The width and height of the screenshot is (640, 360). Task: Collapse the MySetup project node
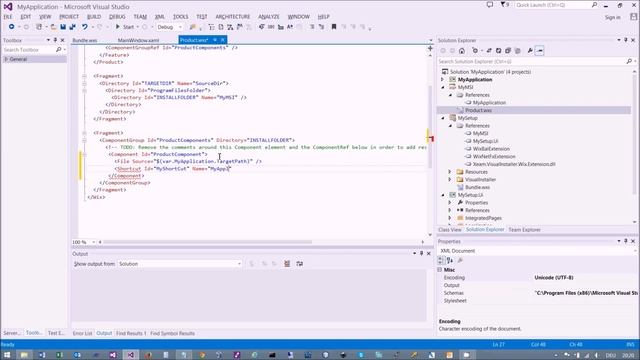pos(442,118)
